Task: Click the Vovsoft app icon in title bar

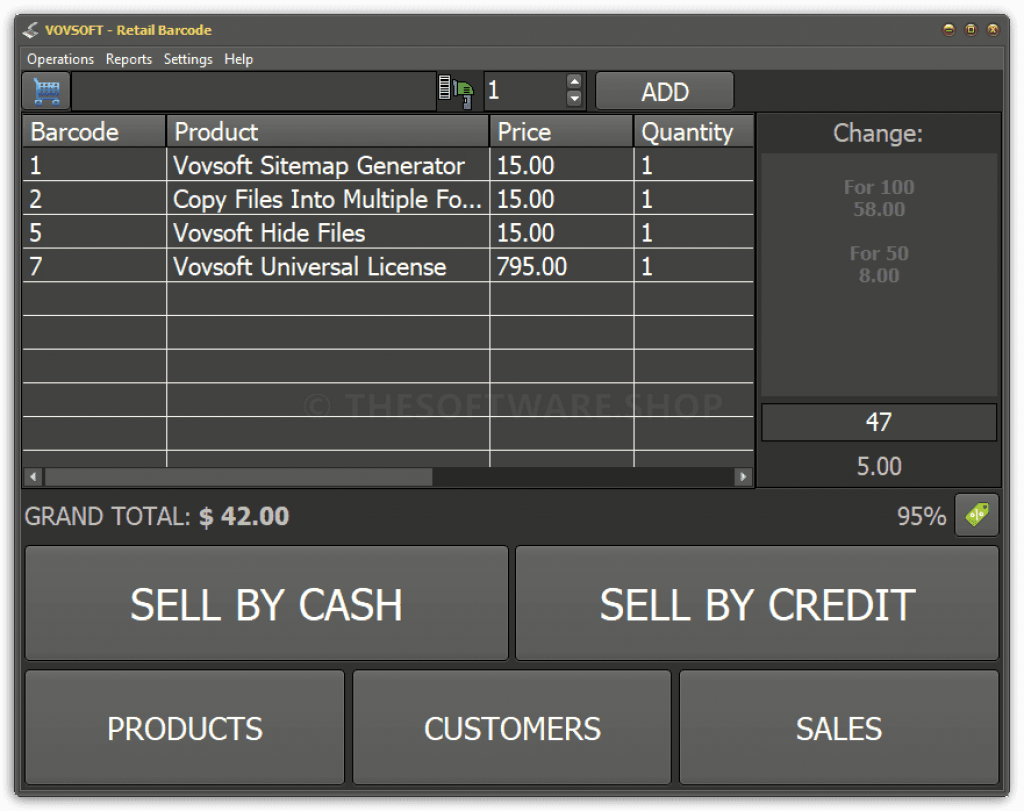Action: coord(30,30)
